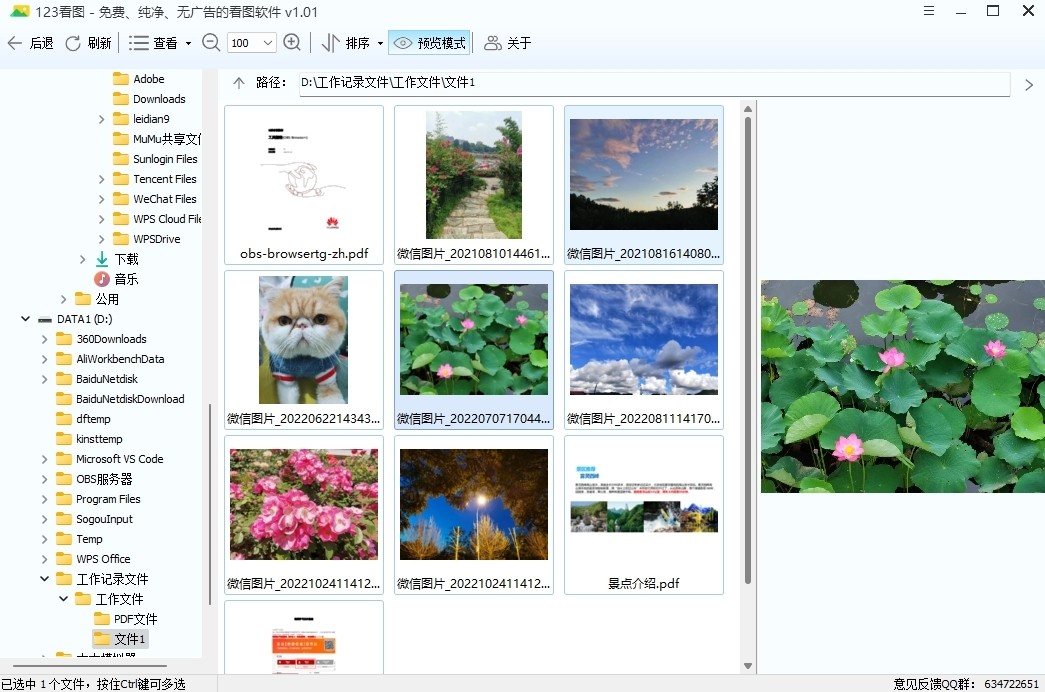Collapse the 工作记录文件 folder
The height and width of the screenshot is (692, 1045).
pos(43,578)
